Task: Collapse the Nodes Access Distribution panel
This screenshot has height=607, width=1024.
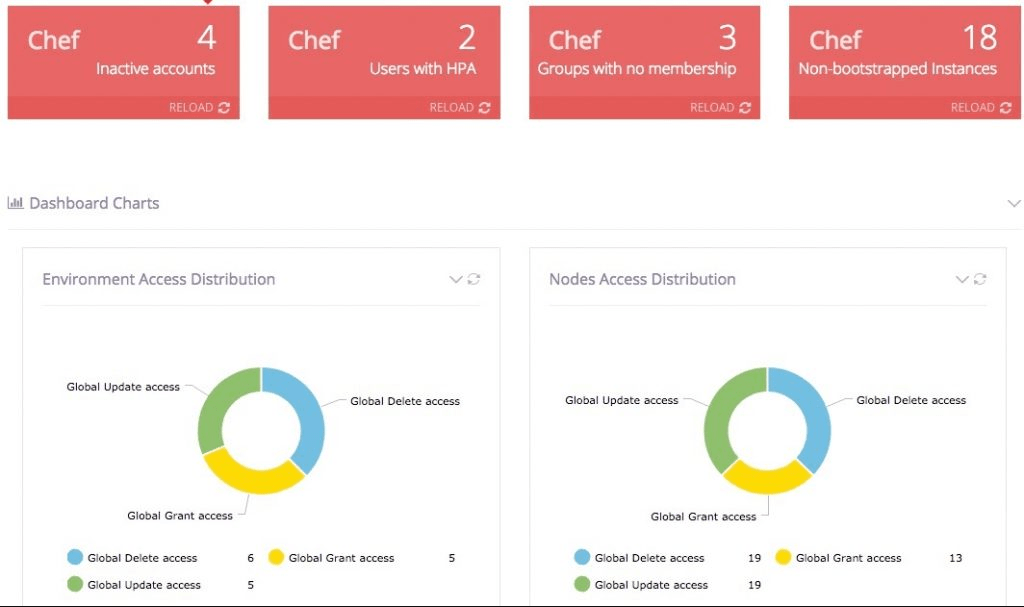Action: pos(962,280)
